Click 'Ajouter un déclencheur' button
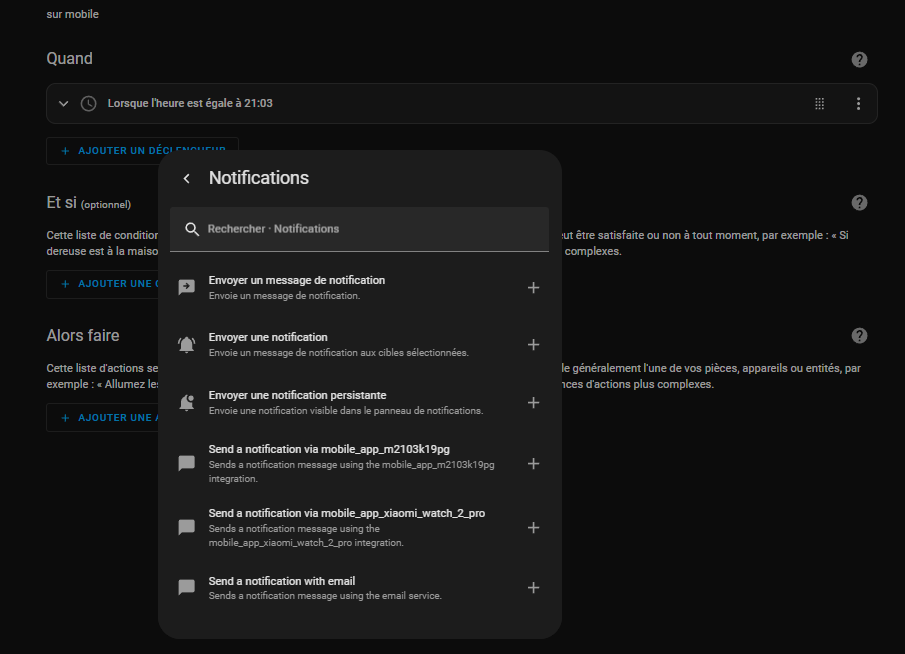 click(x=142, y=151)
